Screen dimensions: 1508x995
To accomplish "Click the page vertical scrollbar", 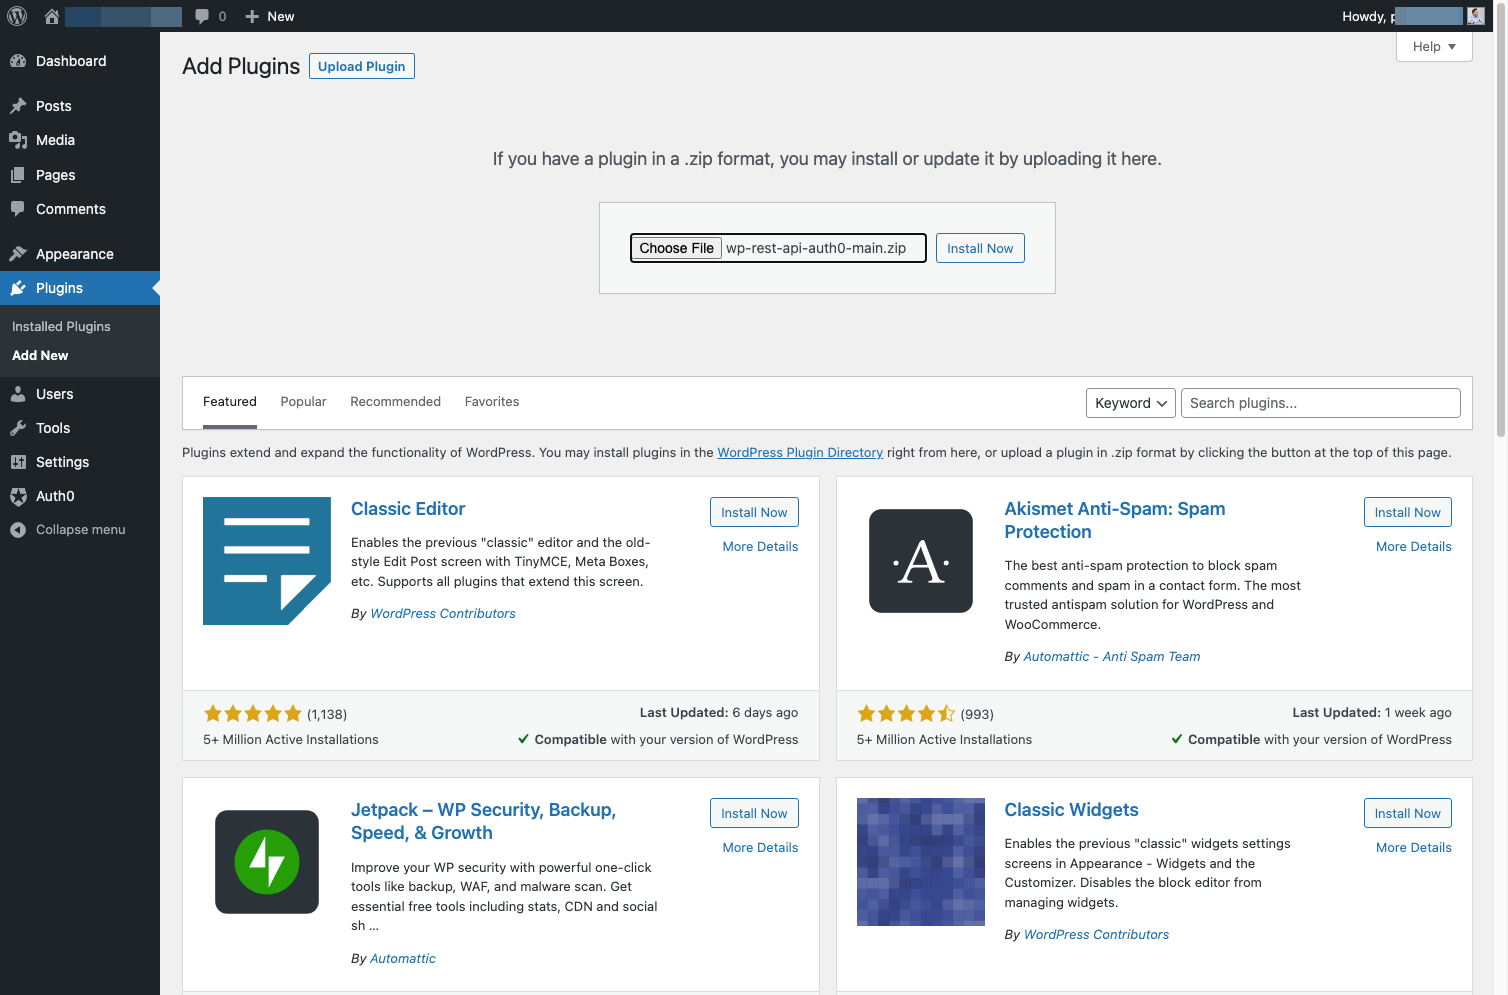I will [1501, 220].
